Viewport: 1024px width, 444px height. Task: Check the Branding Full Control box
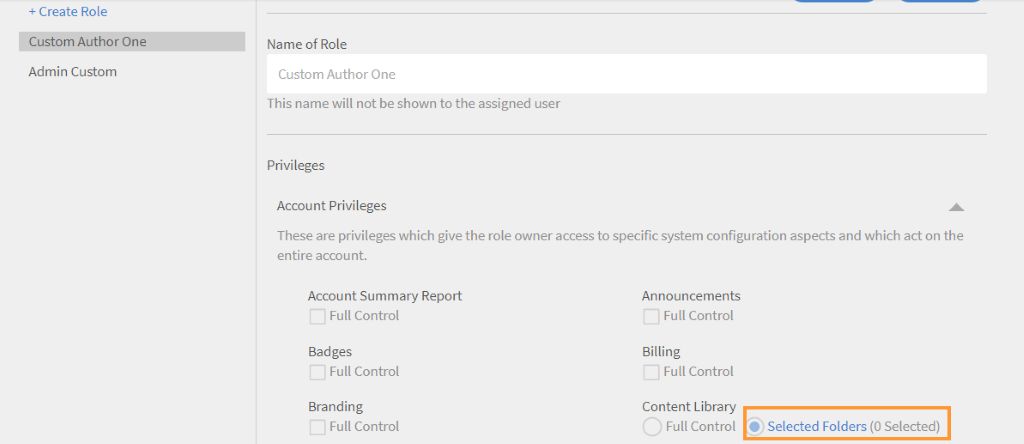(317, 427)
